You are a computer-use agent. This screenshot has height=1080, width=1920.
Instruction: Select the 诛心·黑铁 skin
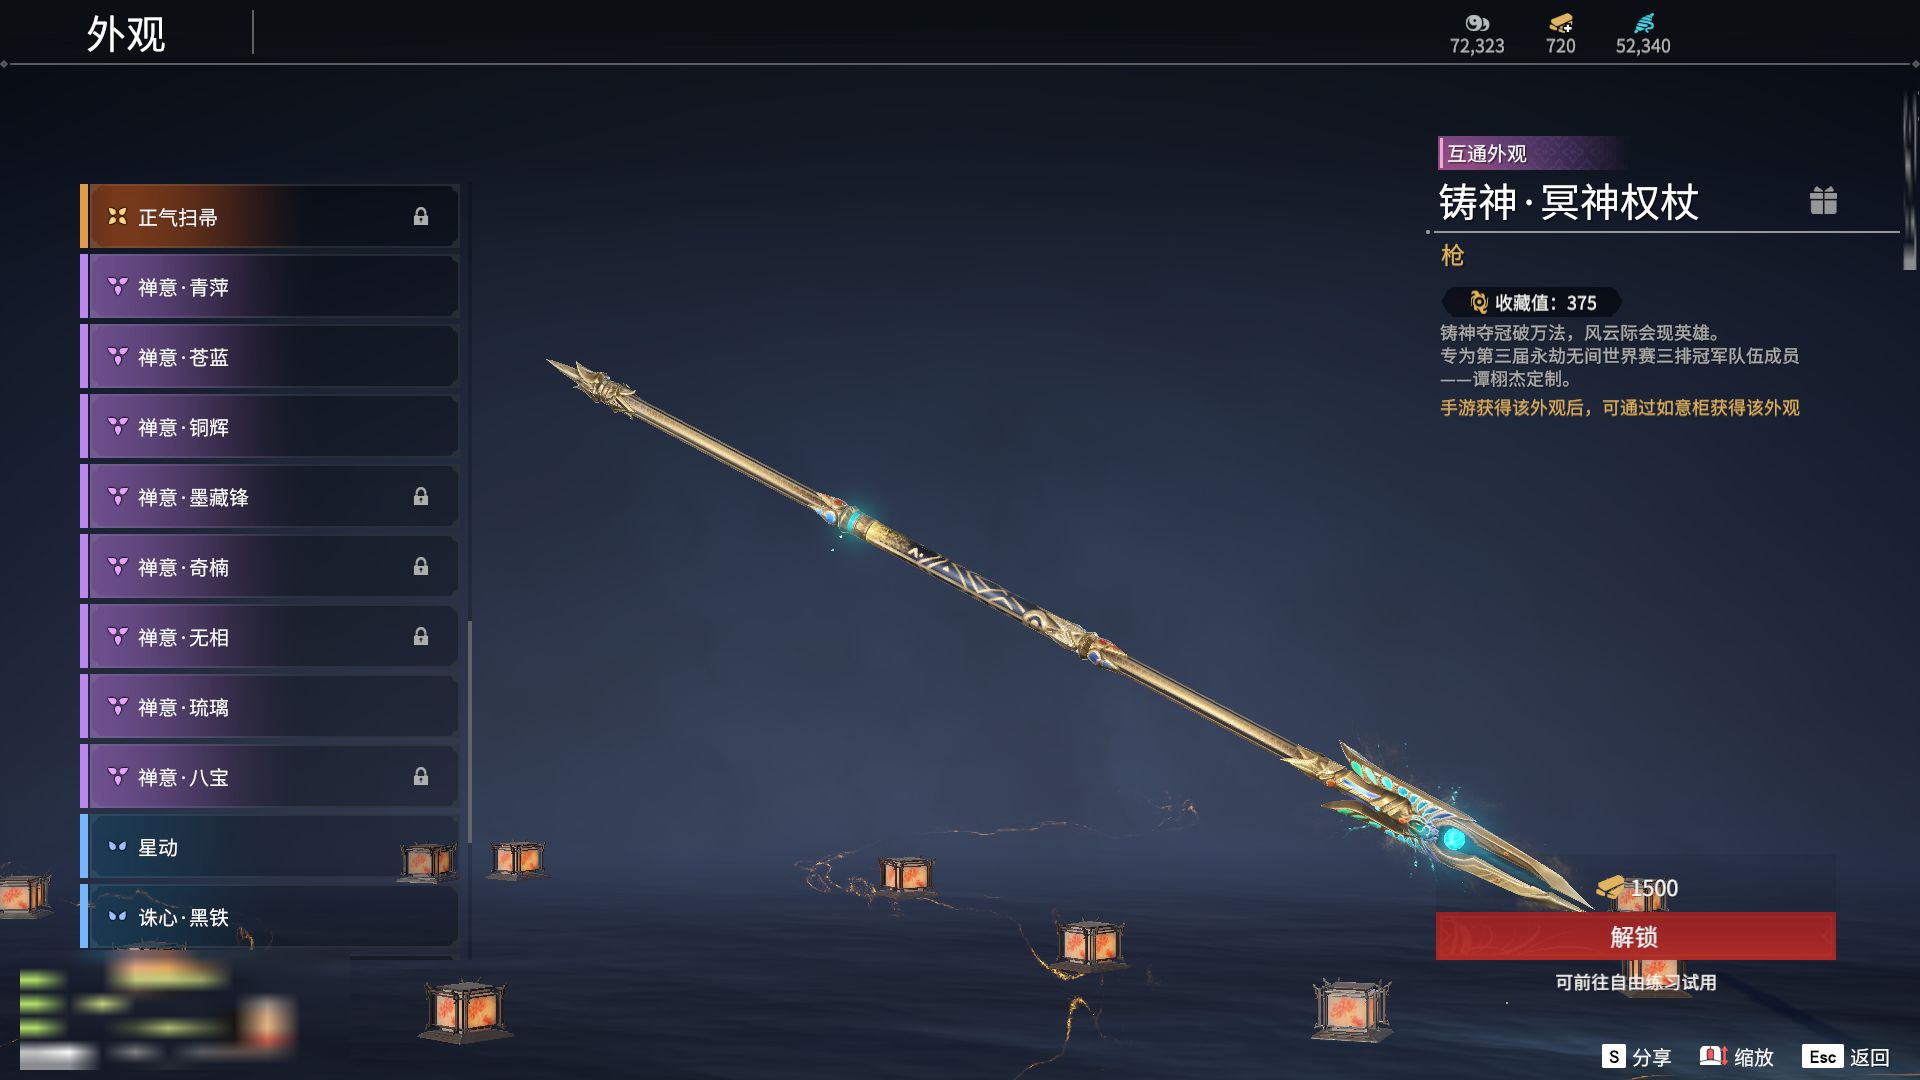point(270,917)
